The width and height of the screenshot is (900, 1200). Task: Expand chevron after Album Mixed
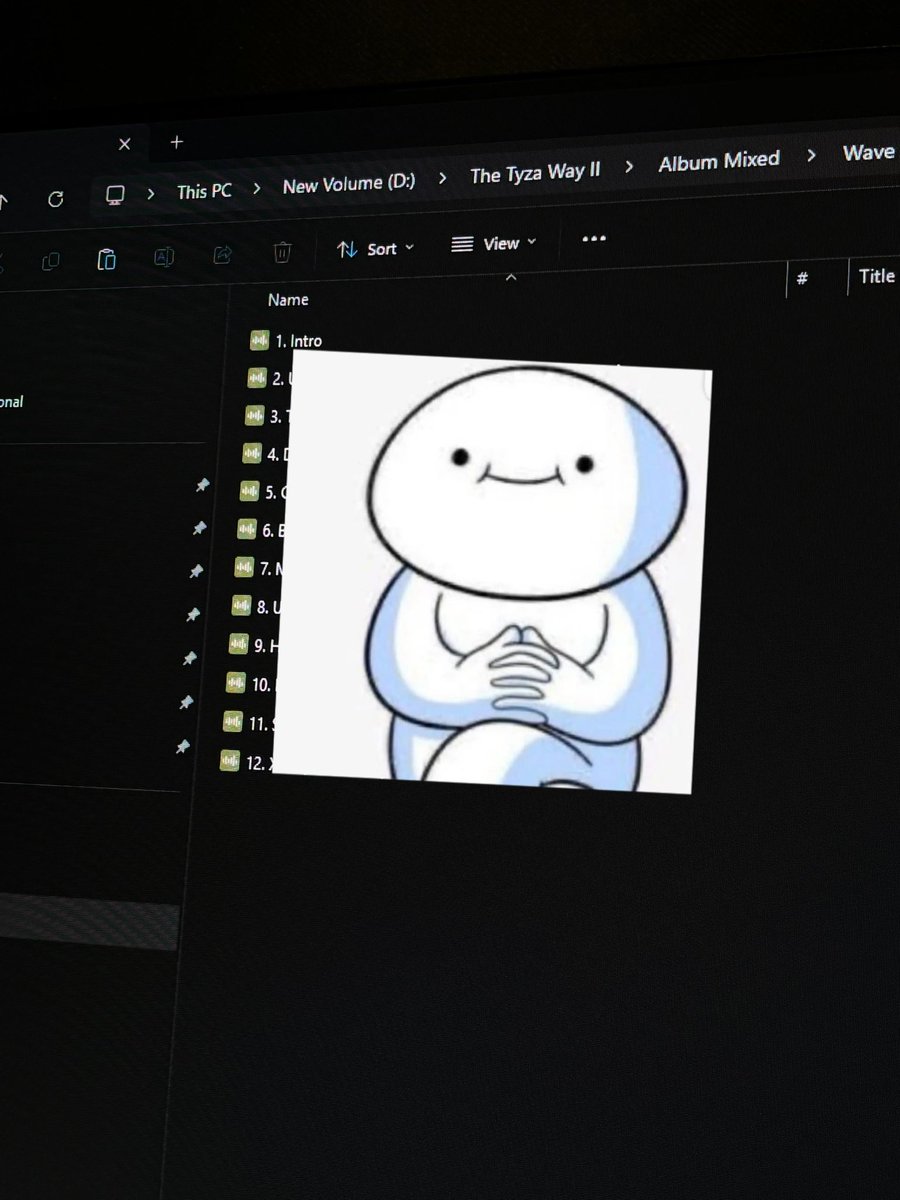tap(811, 155)
